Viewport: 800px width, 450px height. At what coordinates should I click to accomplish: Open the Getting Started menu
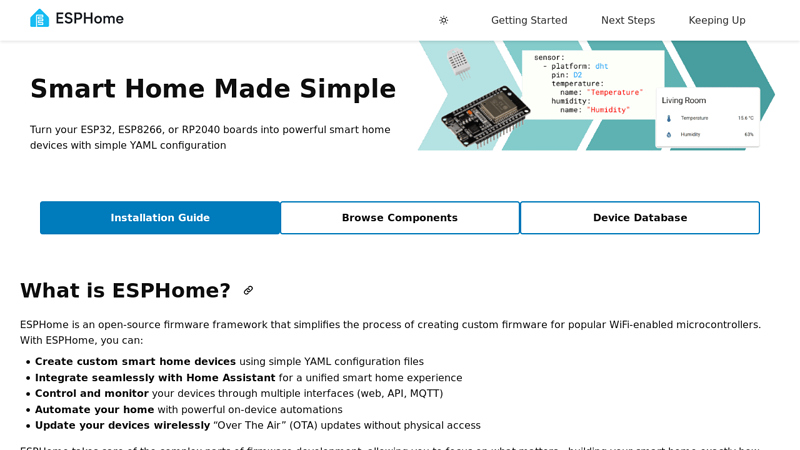click(529, 20)
